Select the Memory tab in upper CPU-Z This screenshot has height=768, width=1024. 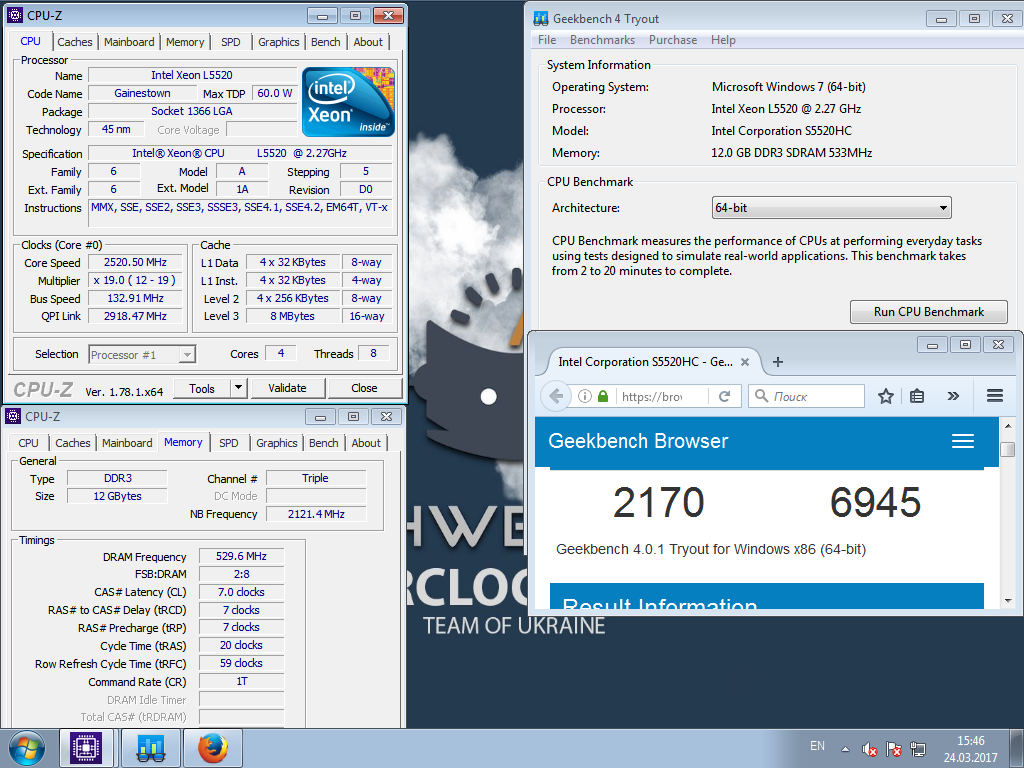185,42
